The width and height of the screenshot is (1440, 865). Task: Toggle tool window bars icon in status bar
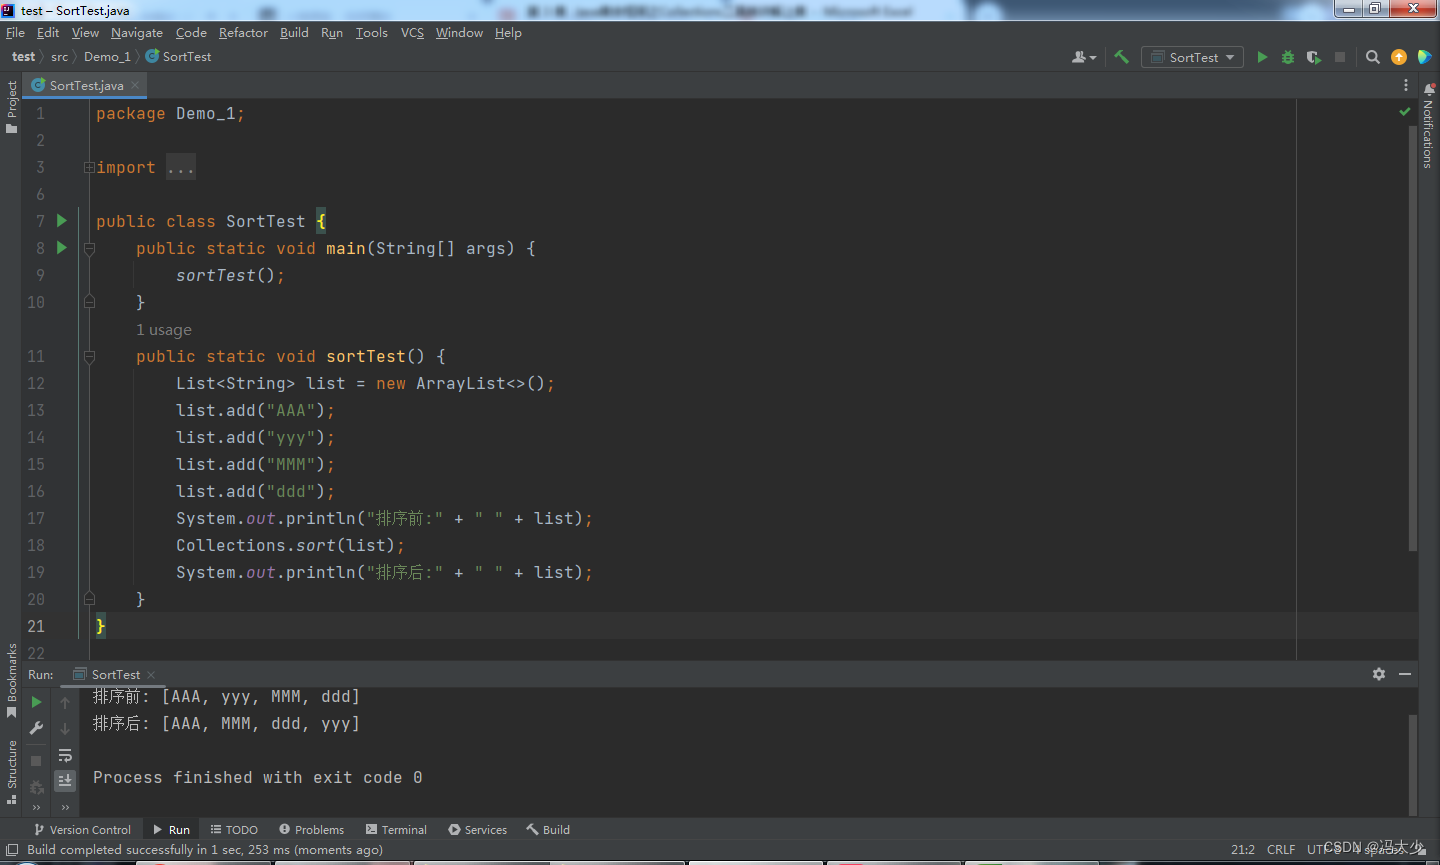click(x=12, y=850)
